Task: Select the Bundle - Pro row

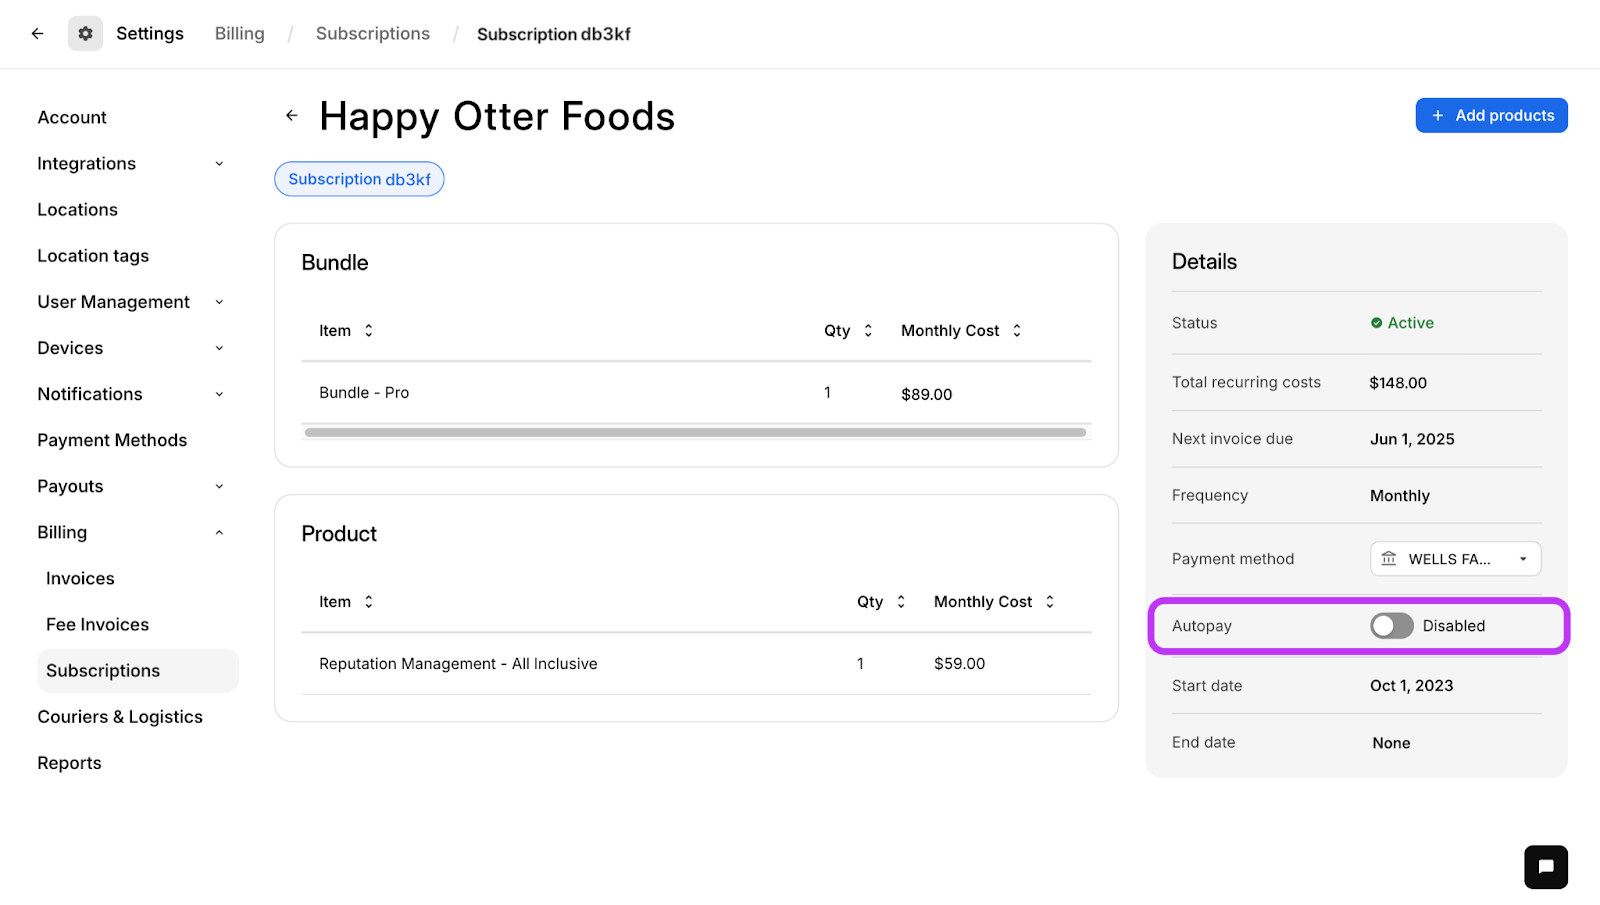Action: point(696,393)
